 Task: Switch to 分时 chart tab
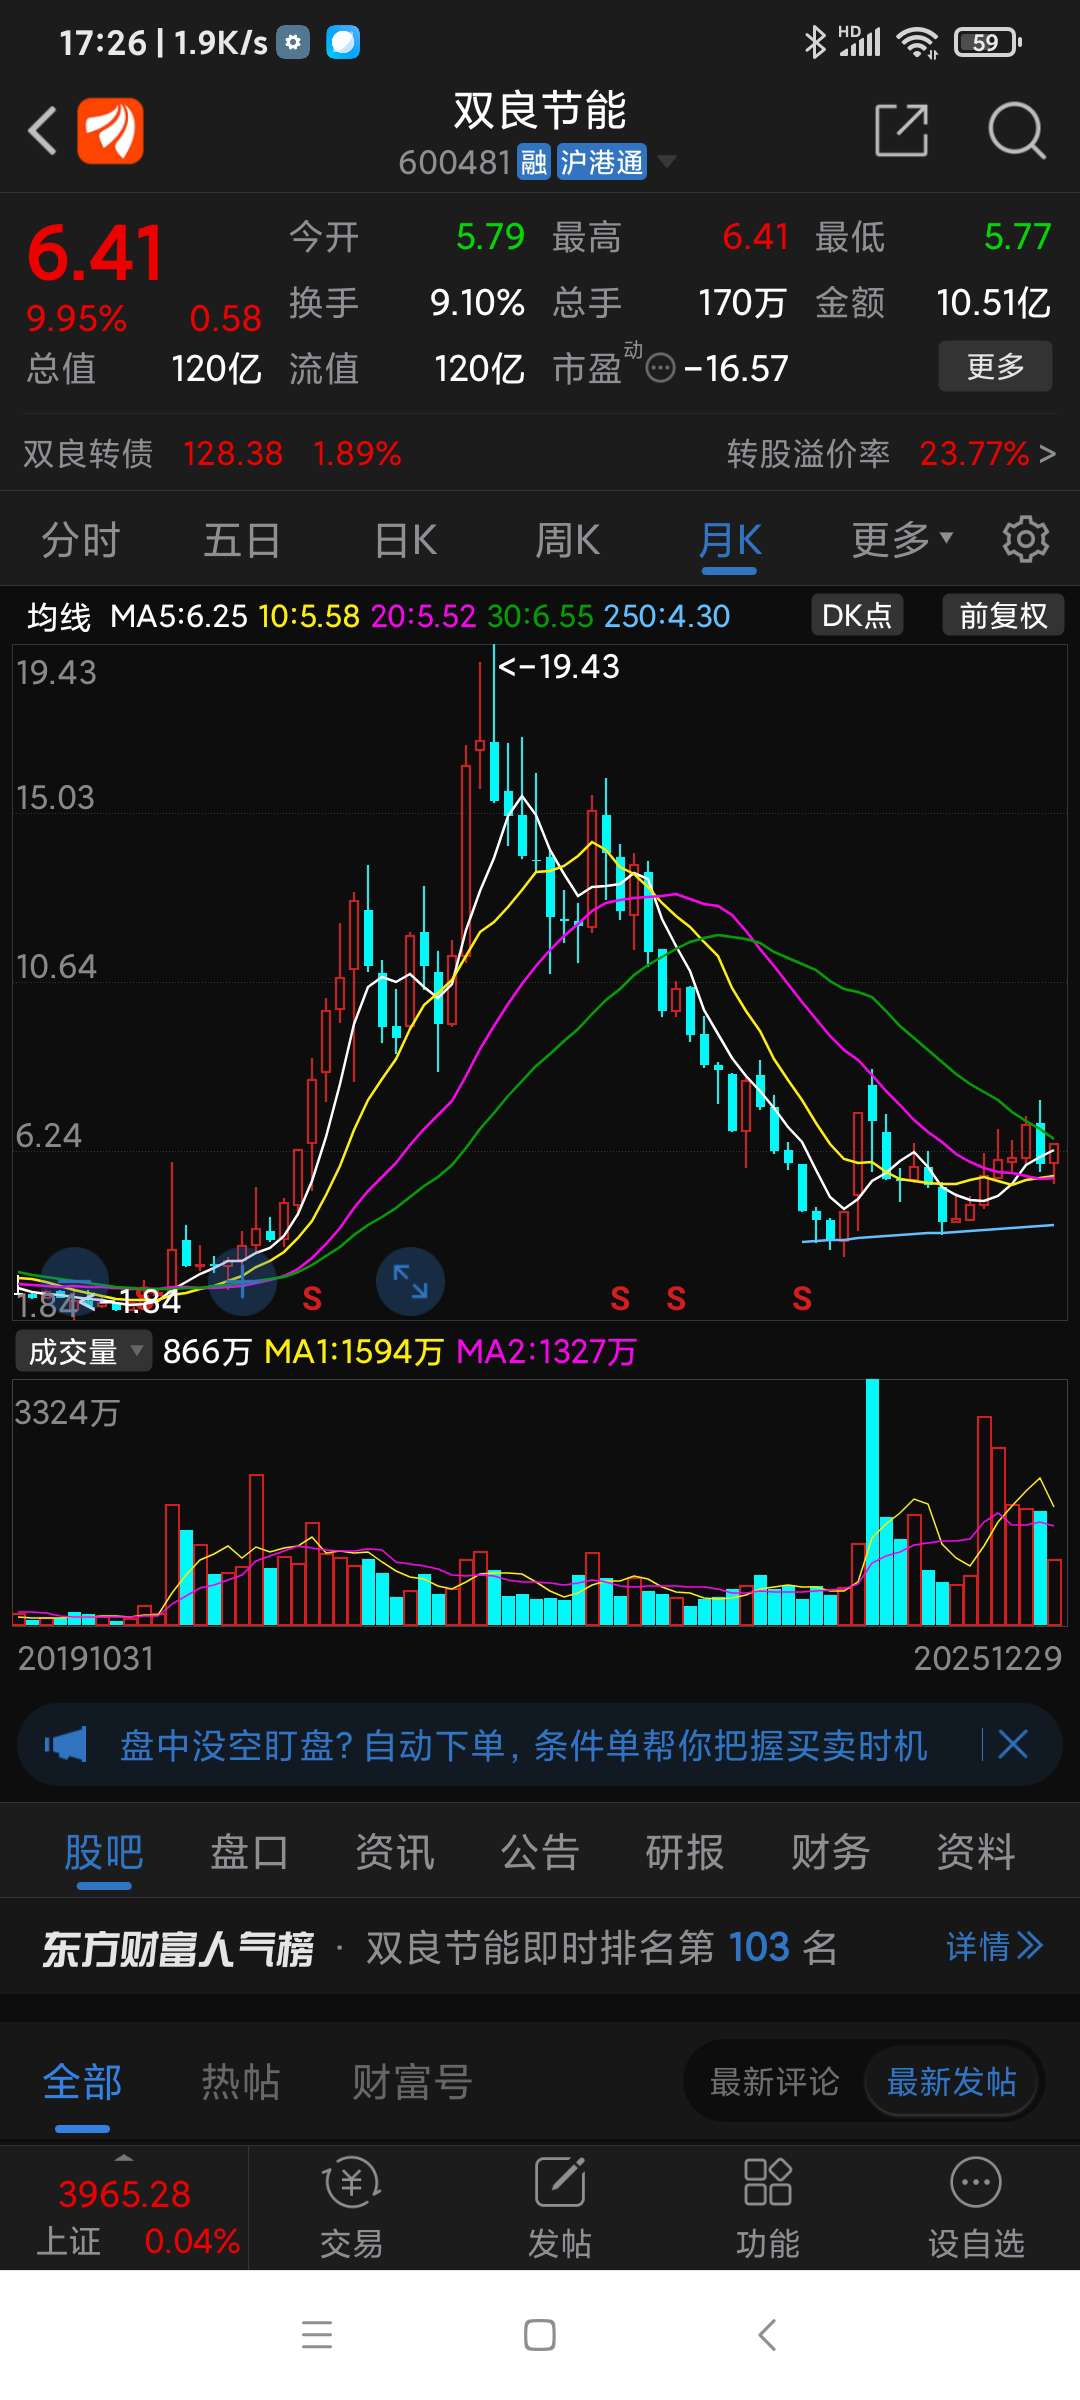[x=81, y=540]
